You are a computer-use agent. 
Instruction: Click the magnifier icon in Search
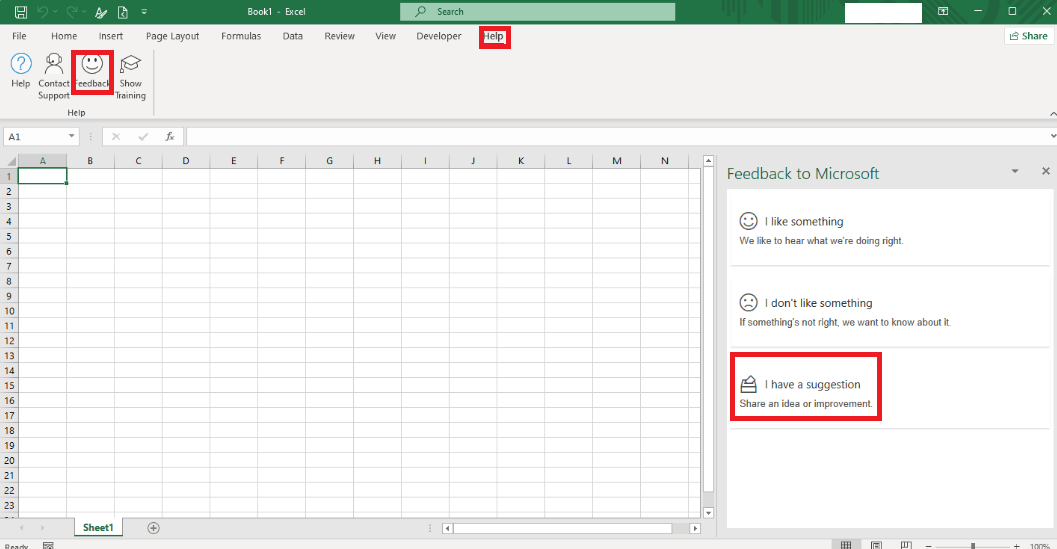tap(421, 11)
